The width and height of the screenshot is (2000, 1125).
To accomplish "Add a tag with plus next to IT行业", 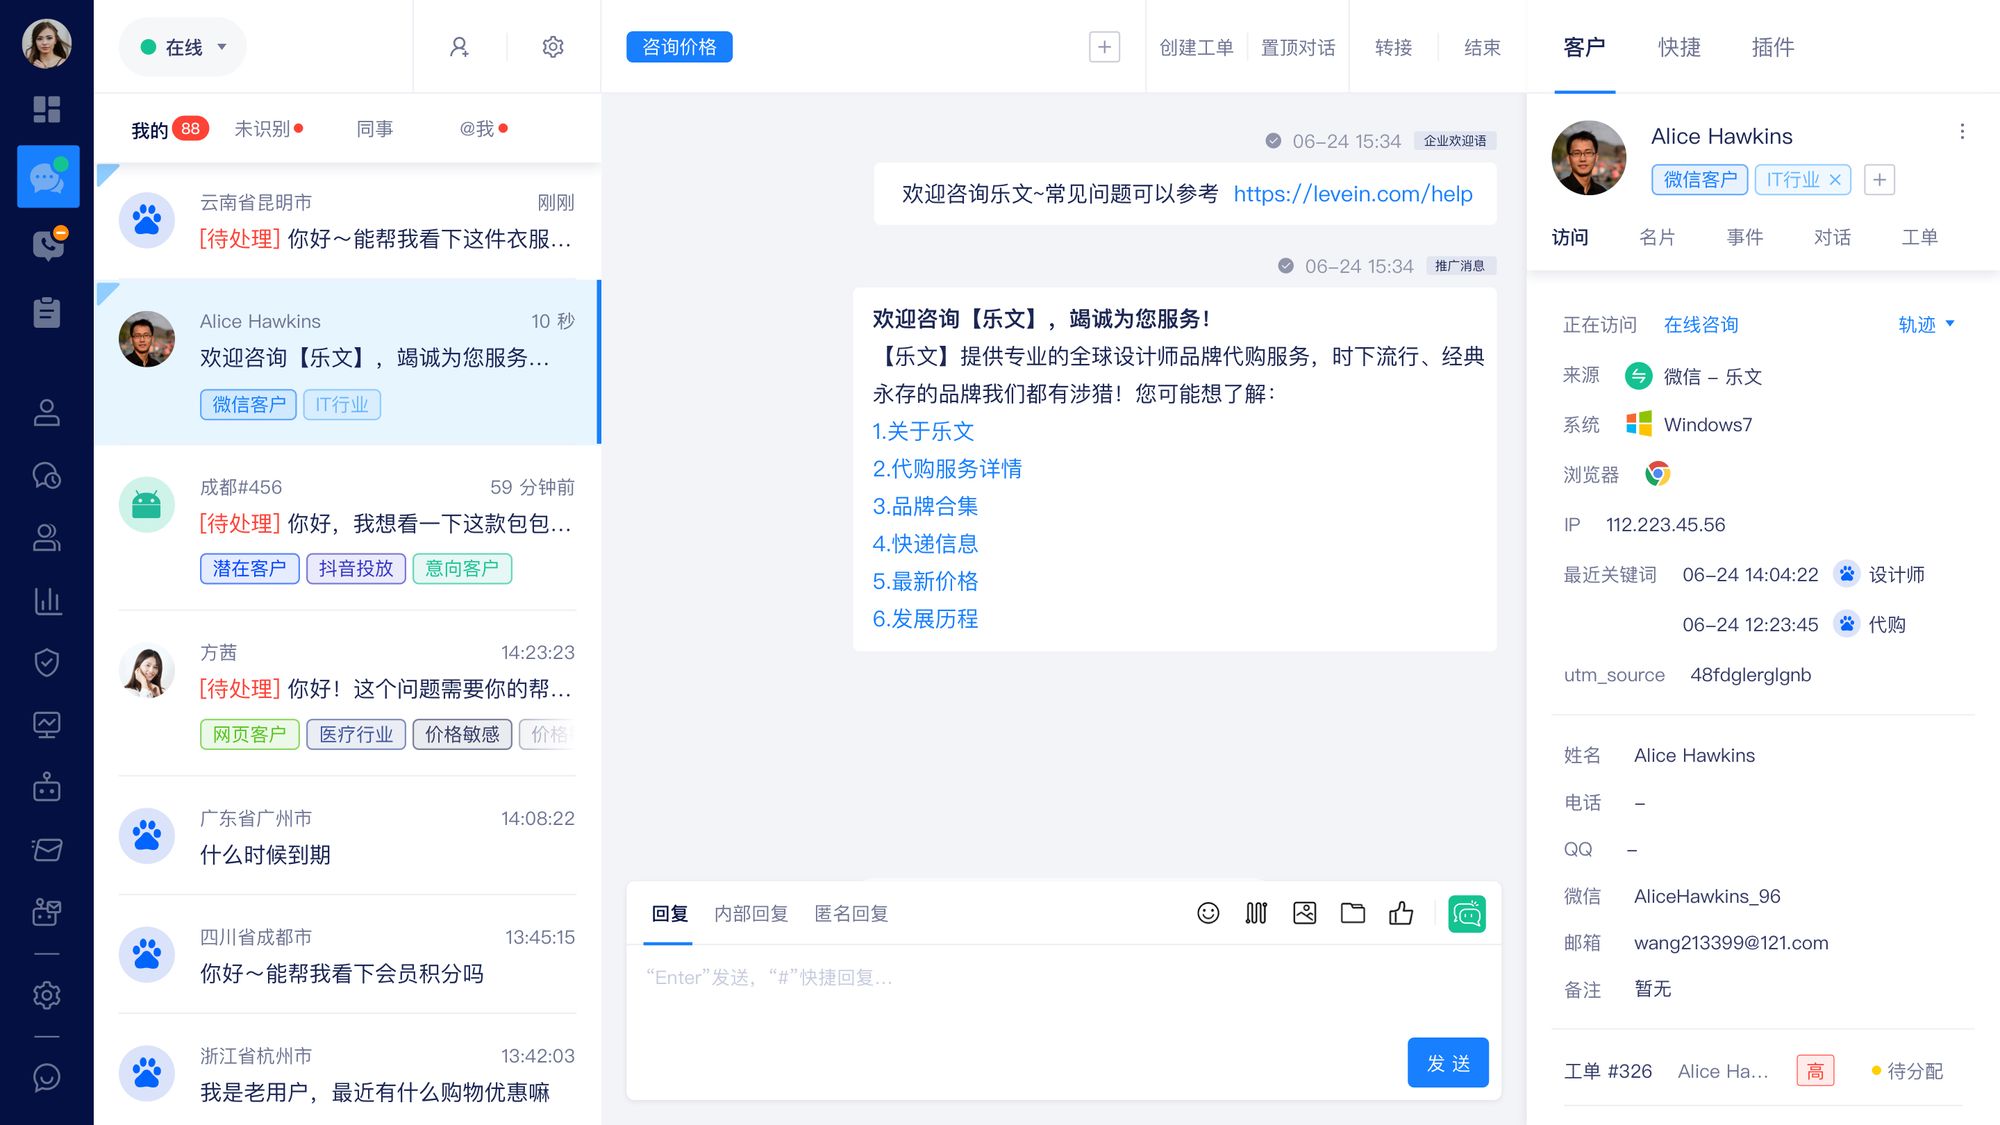I will [x=1880, y=180].
